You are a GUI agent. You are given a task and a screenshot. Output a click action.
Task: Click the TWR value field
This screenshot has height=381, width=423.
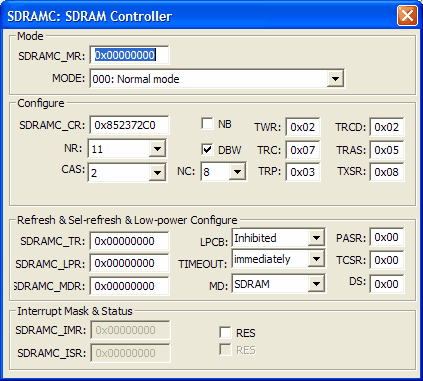point(303,127)
